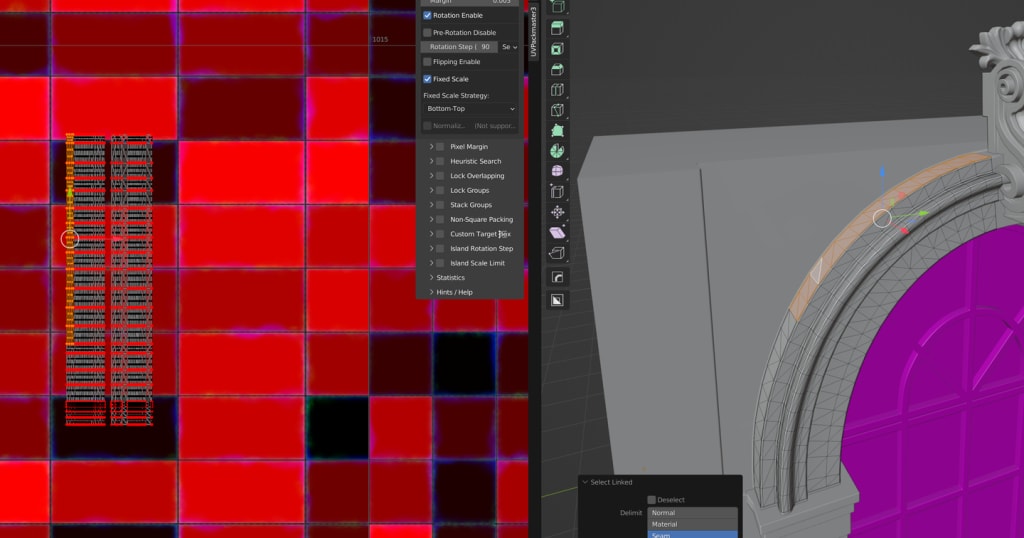
Task: Tick the Custom Target Box checkbox
Action: (440, 234)
